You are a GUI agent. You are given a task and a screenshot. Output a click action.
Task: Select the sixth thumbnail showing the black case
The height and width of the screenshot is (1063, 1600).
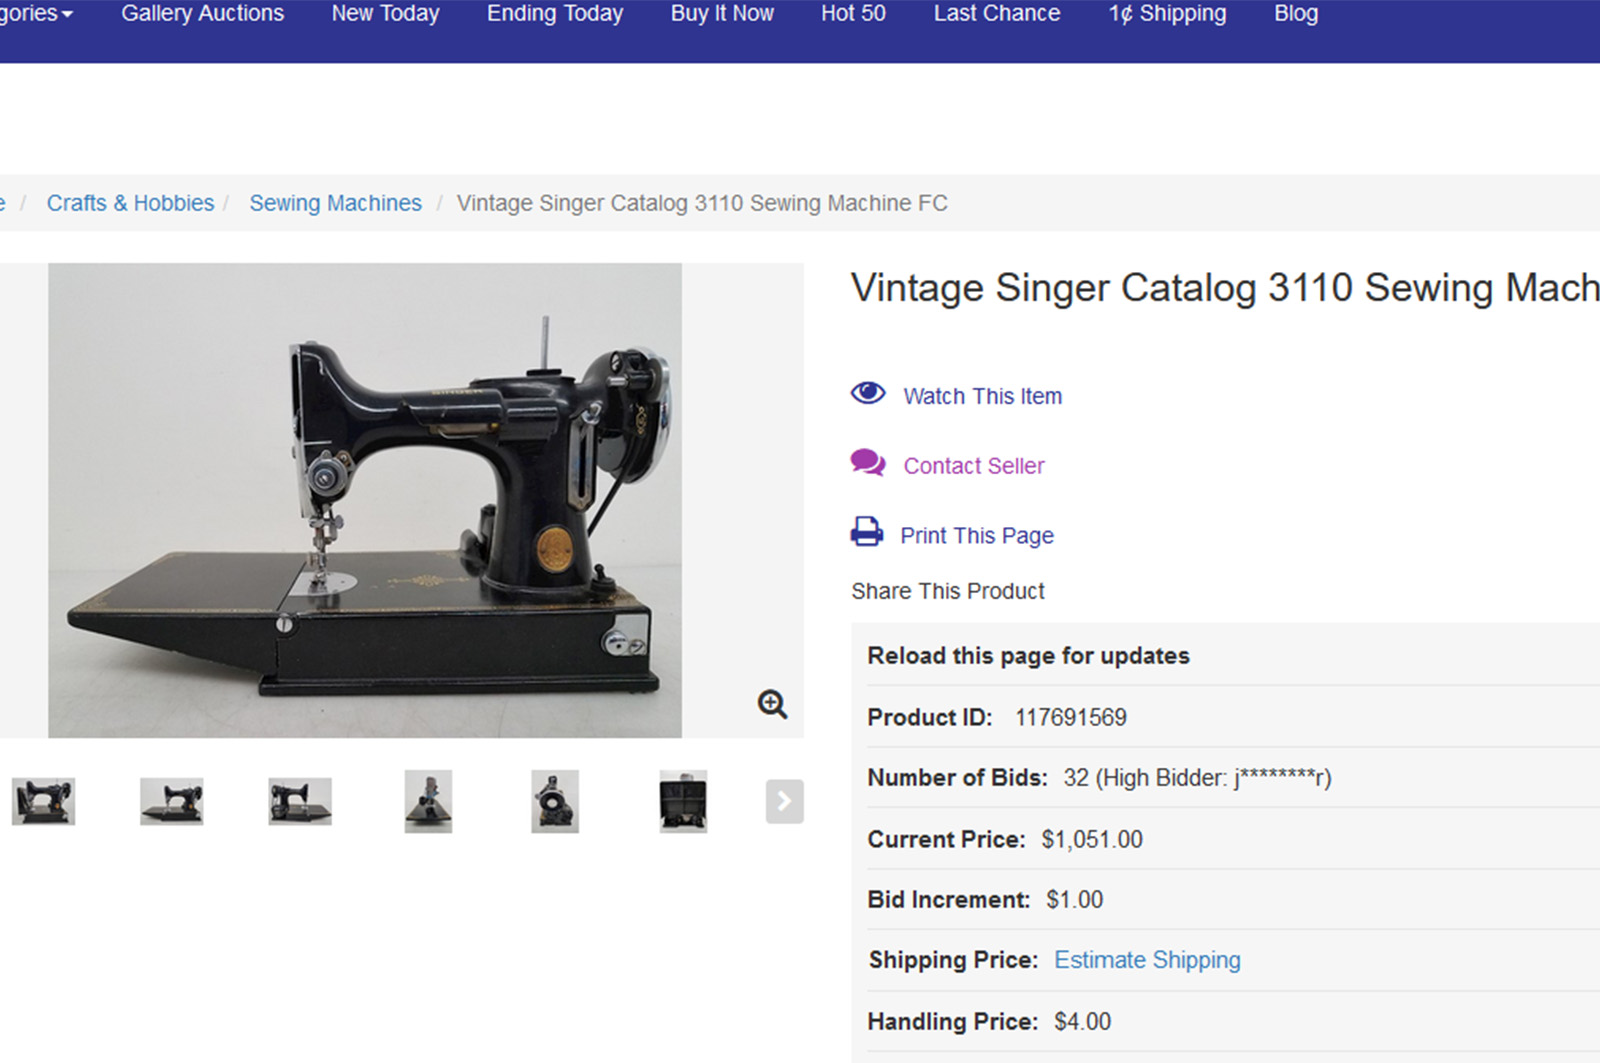(683, 801)
